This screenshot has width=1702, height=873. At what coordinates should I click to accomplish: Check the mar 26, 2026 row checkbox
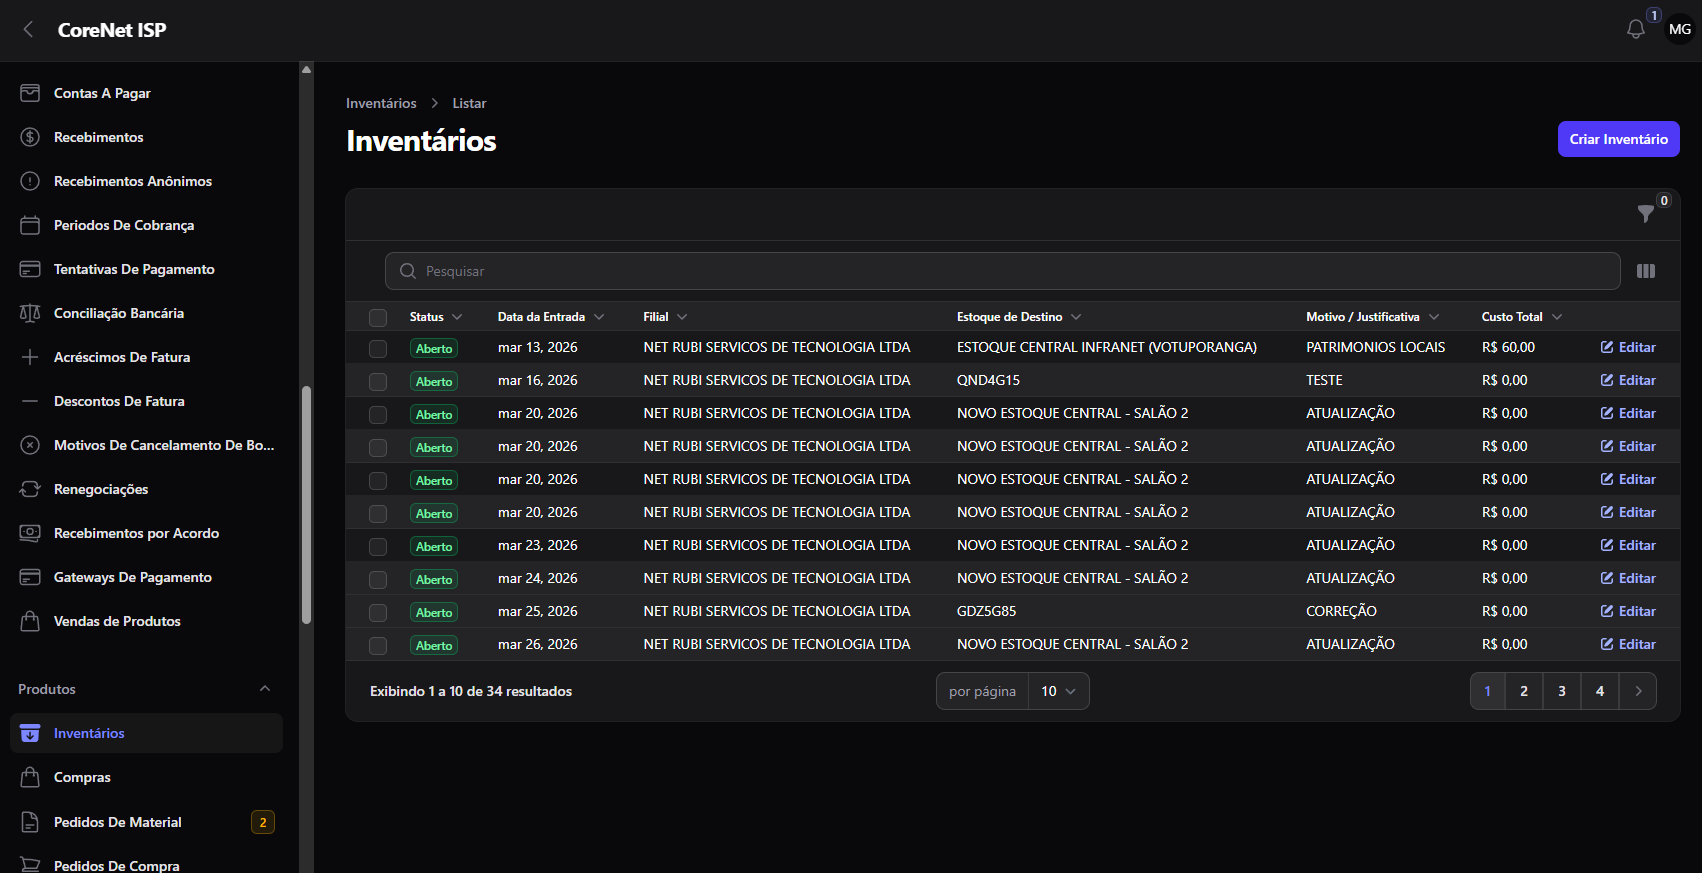coord(378,646)
